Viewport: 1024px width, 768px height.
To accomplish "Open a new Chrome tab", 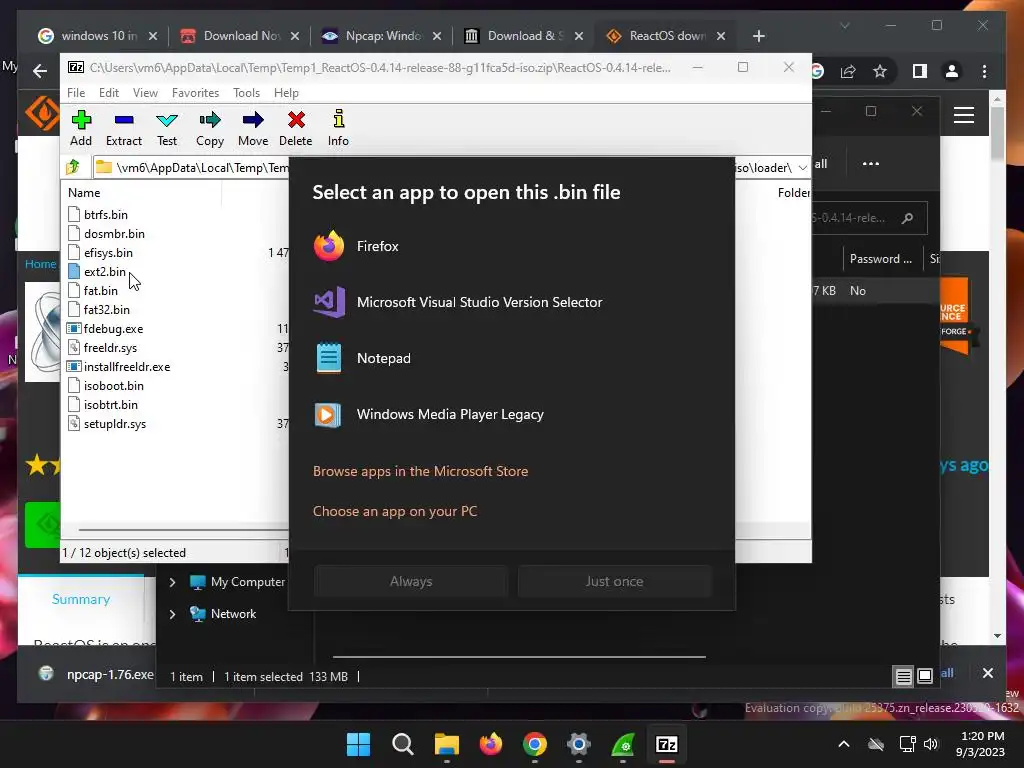I will click(x=758, y=36).
